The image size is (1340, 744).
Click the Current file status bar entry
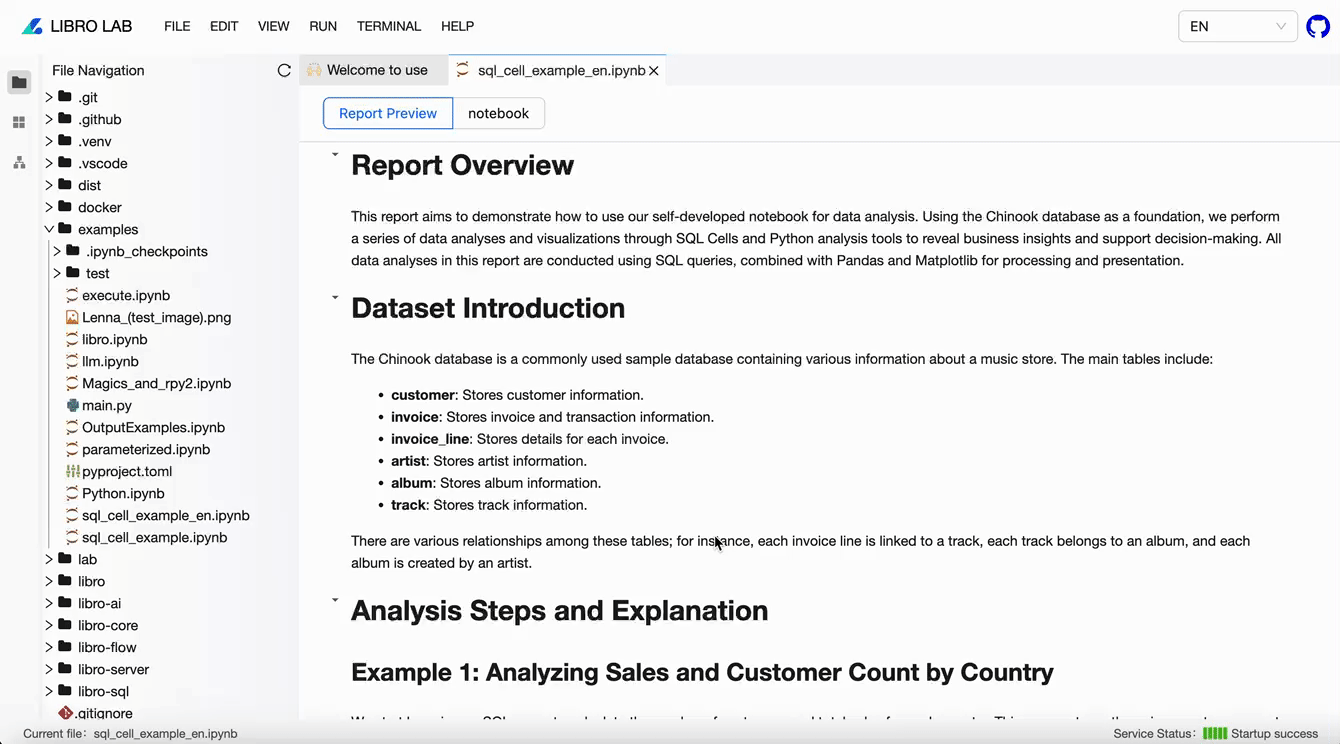coord(130,733)
